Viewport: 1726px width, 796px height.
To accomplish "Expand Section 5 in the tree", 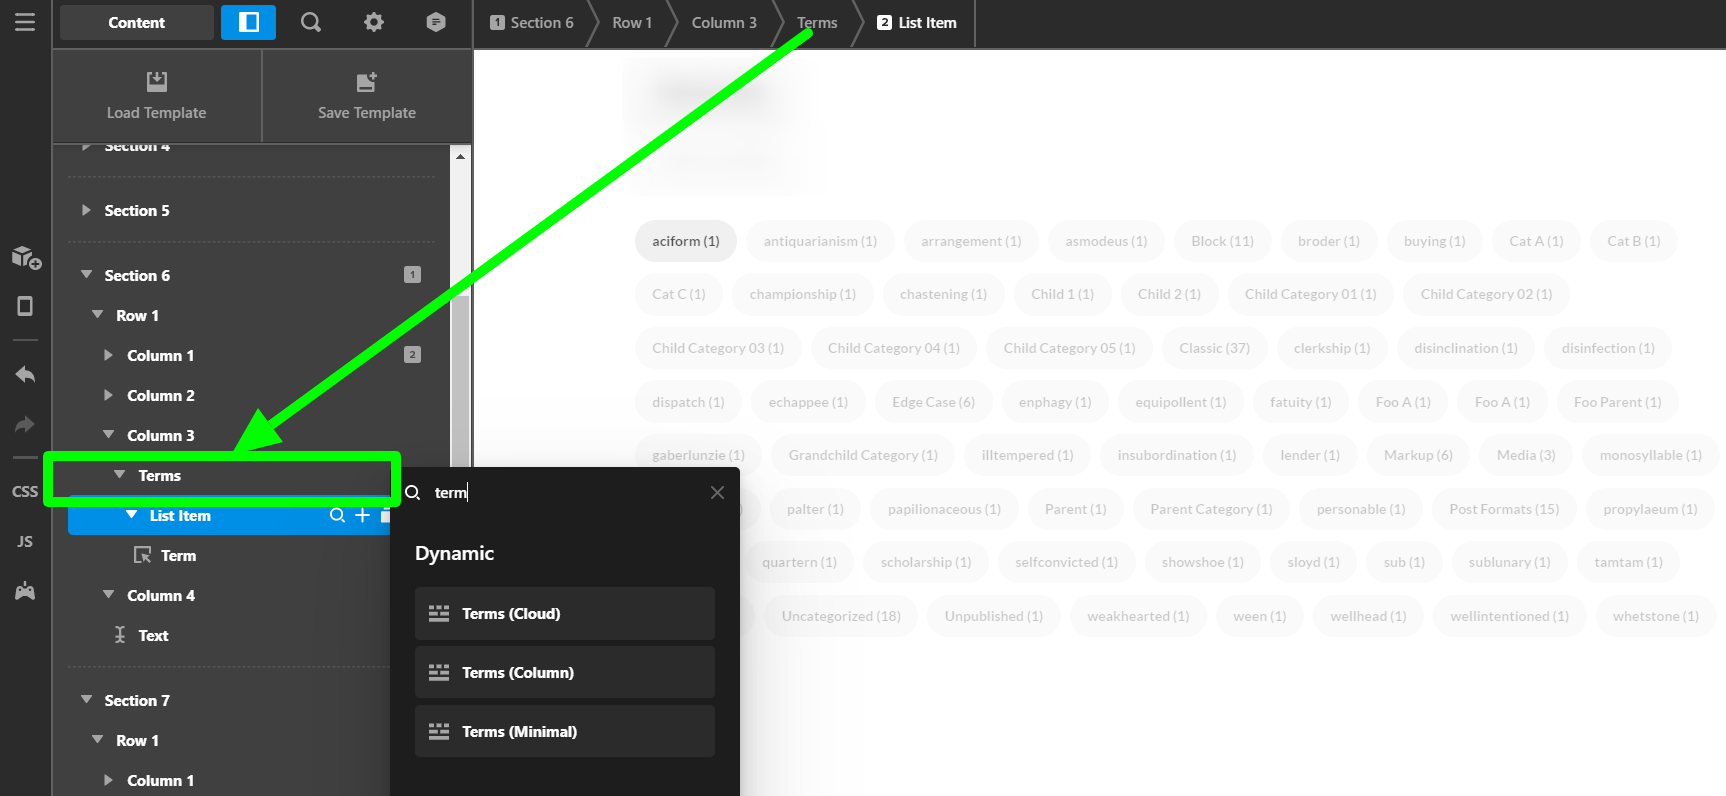I will pyautogui.click(x=86, y=210).
